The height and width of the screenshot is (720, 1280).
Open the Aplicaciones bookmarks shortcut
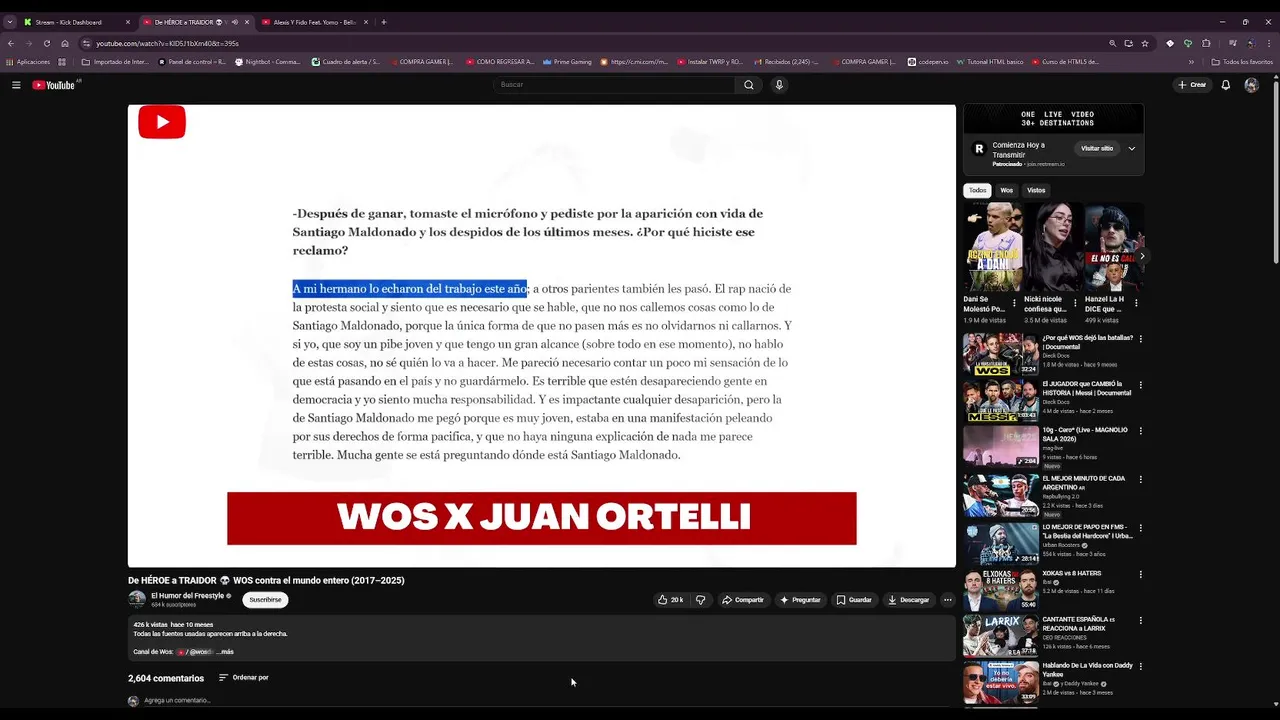[x=28, y=62]
